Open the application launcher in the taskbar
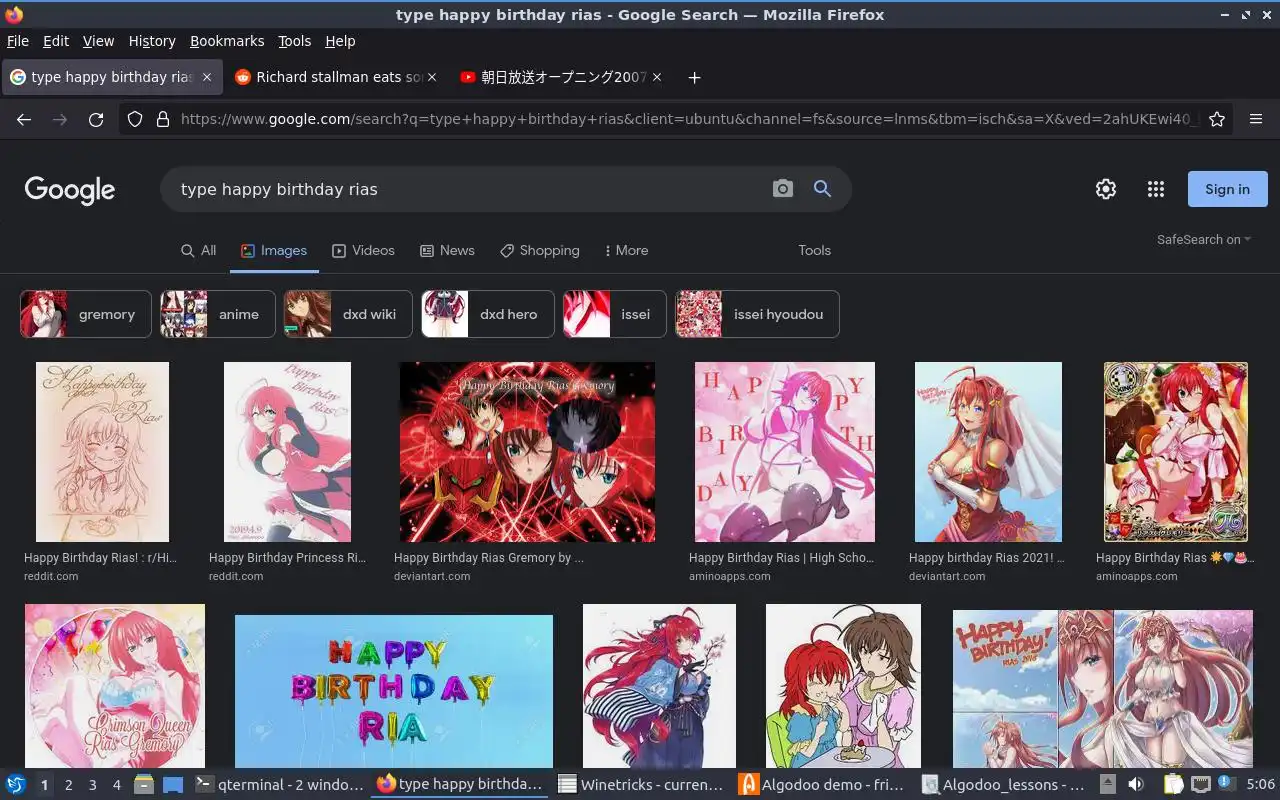This screenshot has width=1280, height=800. tap(16, 785)
